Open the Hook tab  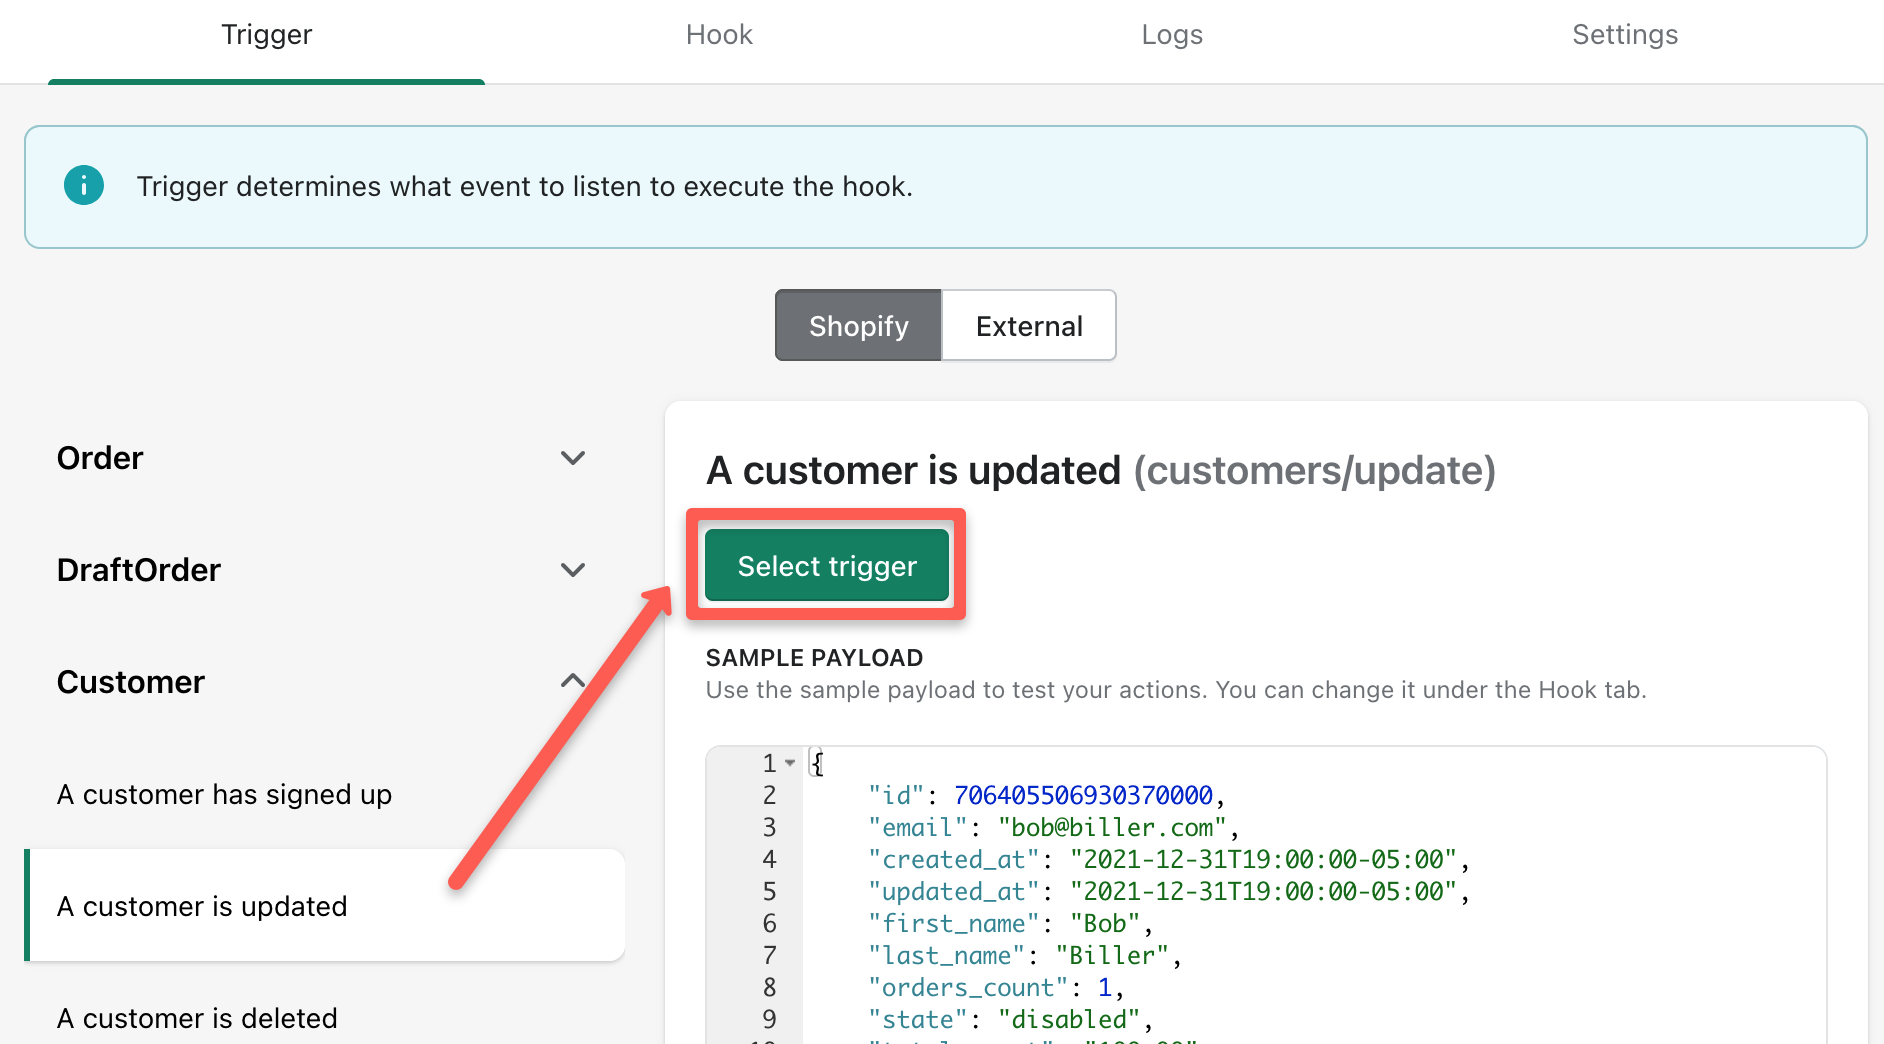pos(719,35)
